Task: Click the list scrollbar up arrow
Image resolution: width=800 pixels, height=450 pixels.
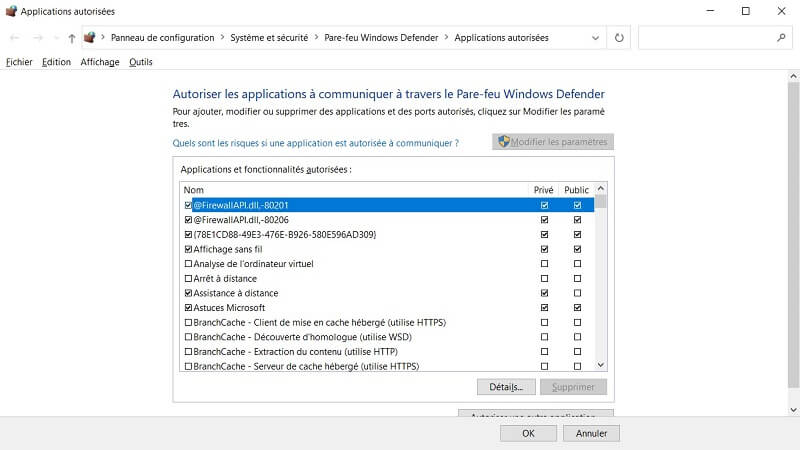Action: pos(601,188)
